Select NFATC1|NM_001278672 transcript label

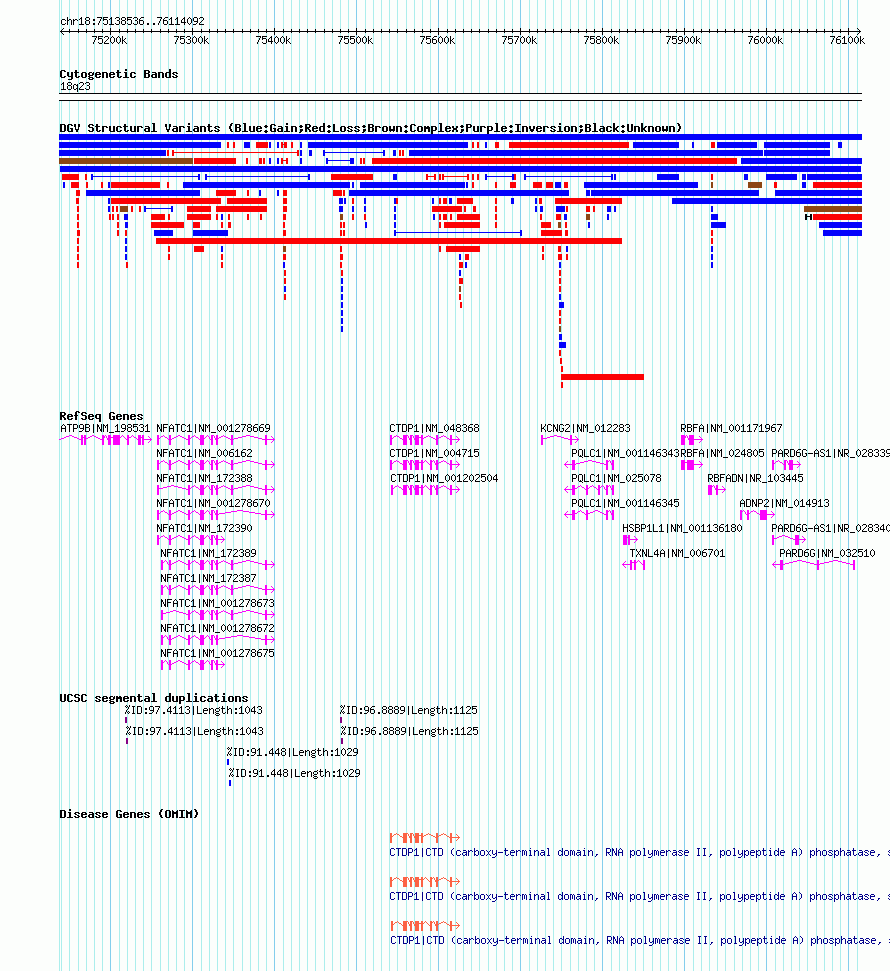coord(217,628)
